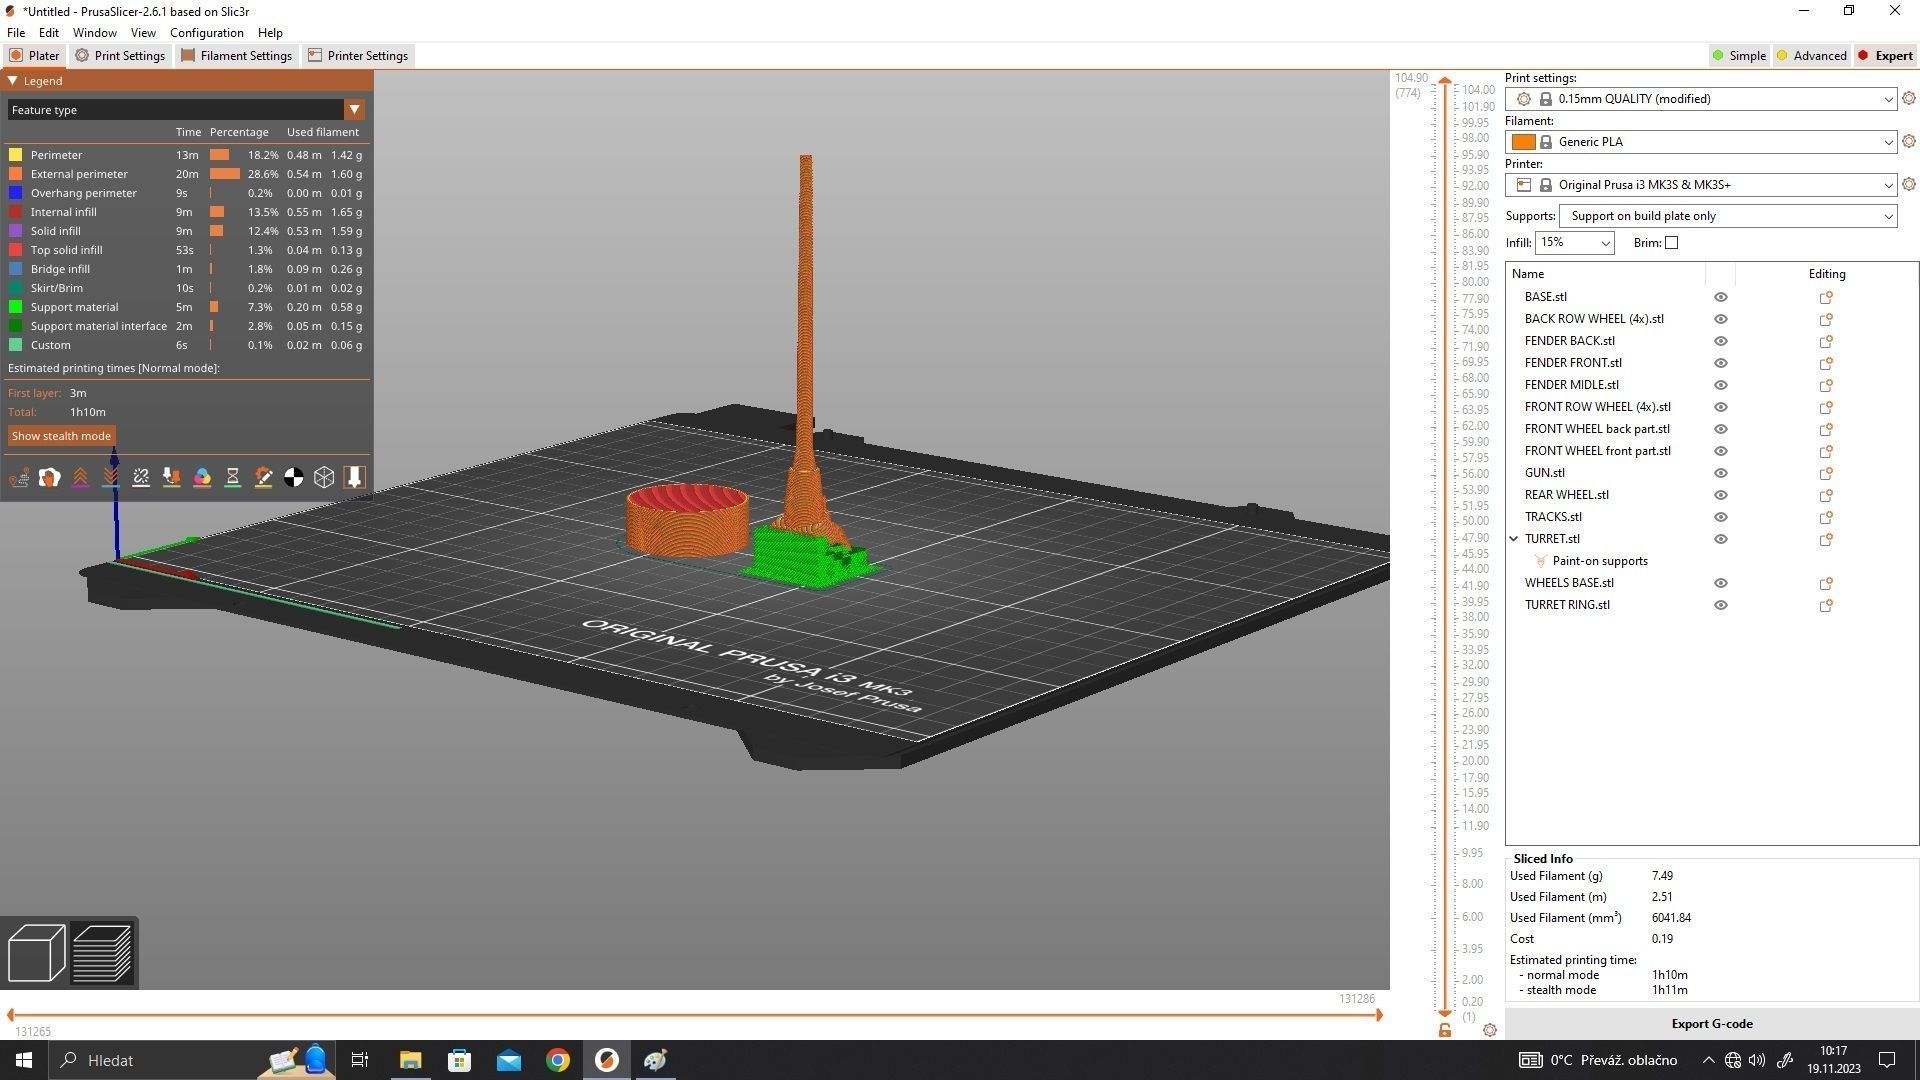This screenshot has width=1920, height=1080.
Task: Hide FENDER BACK.stl with eye icon
Action: (1721, 342)
